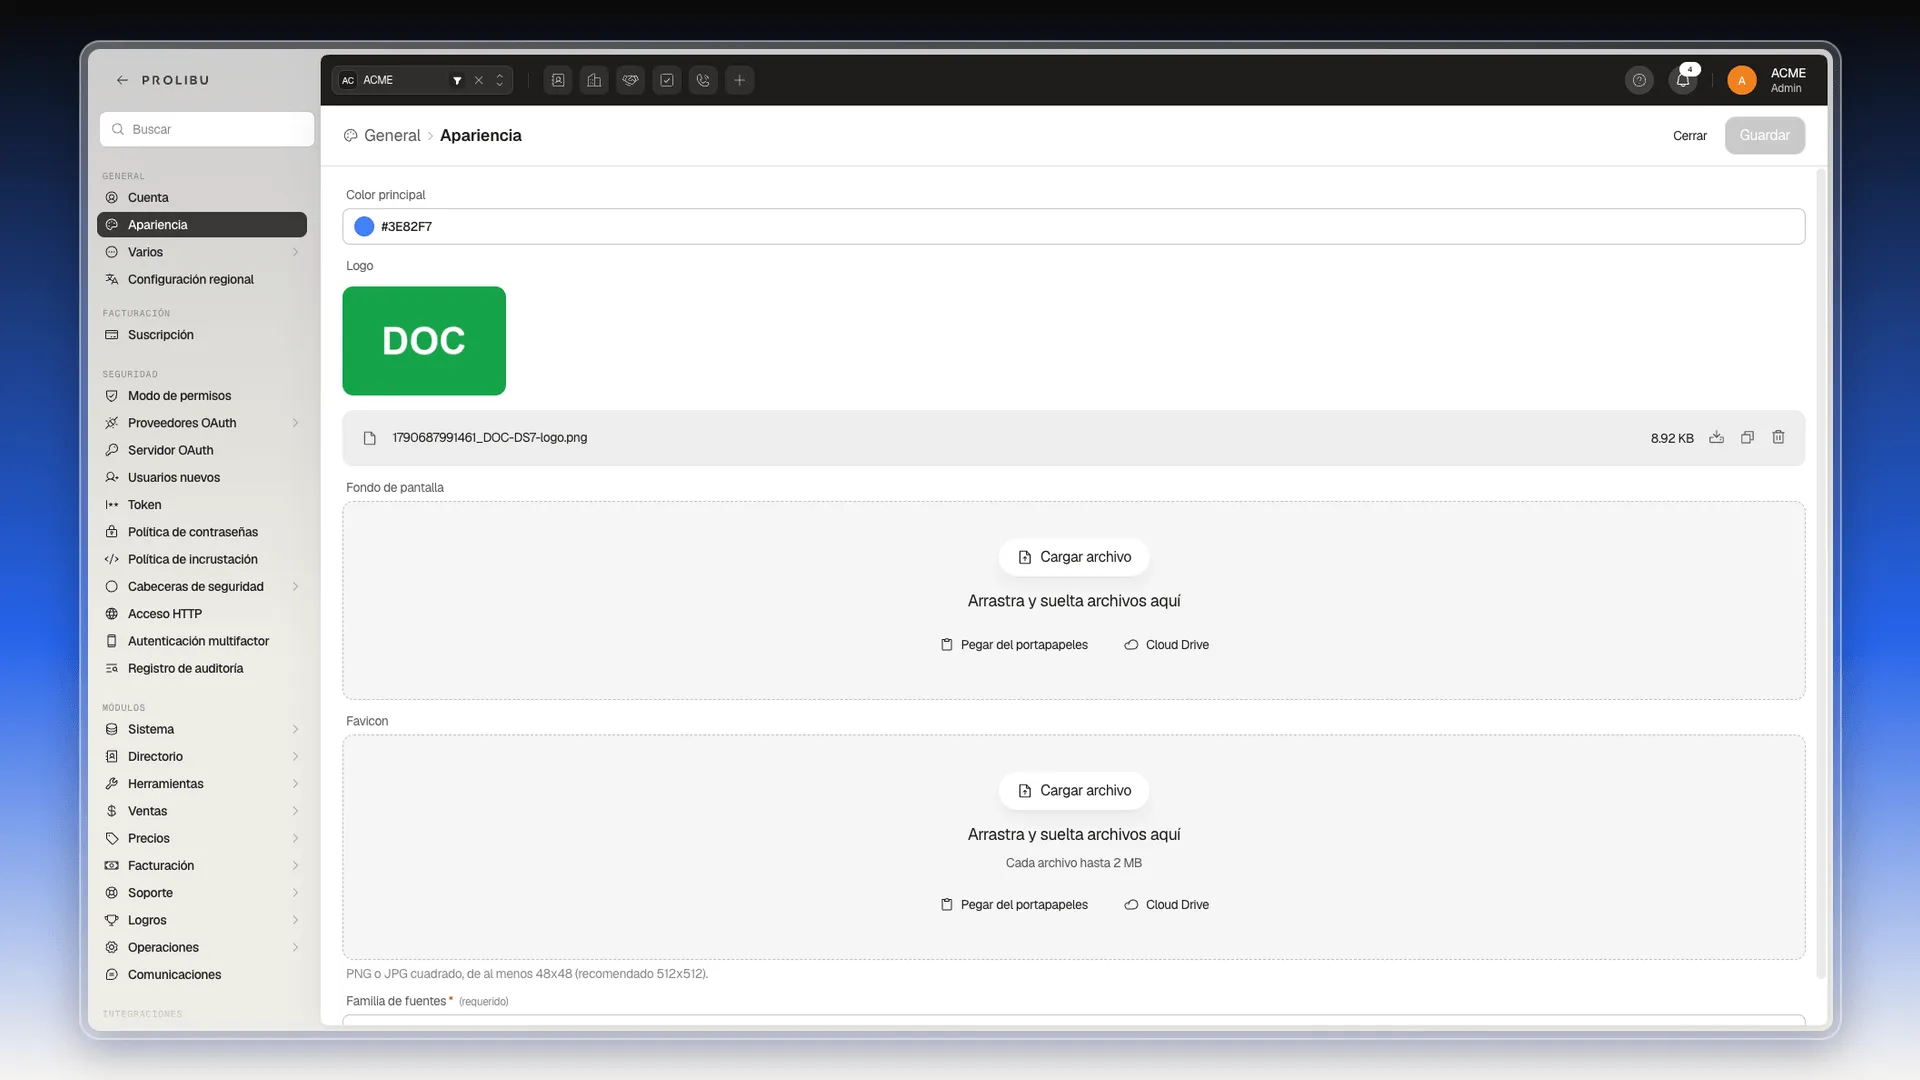Viewport: 1920px width, 1080px height.
Task: Click the file icon beside logo filename
Action: pos(370,438)
